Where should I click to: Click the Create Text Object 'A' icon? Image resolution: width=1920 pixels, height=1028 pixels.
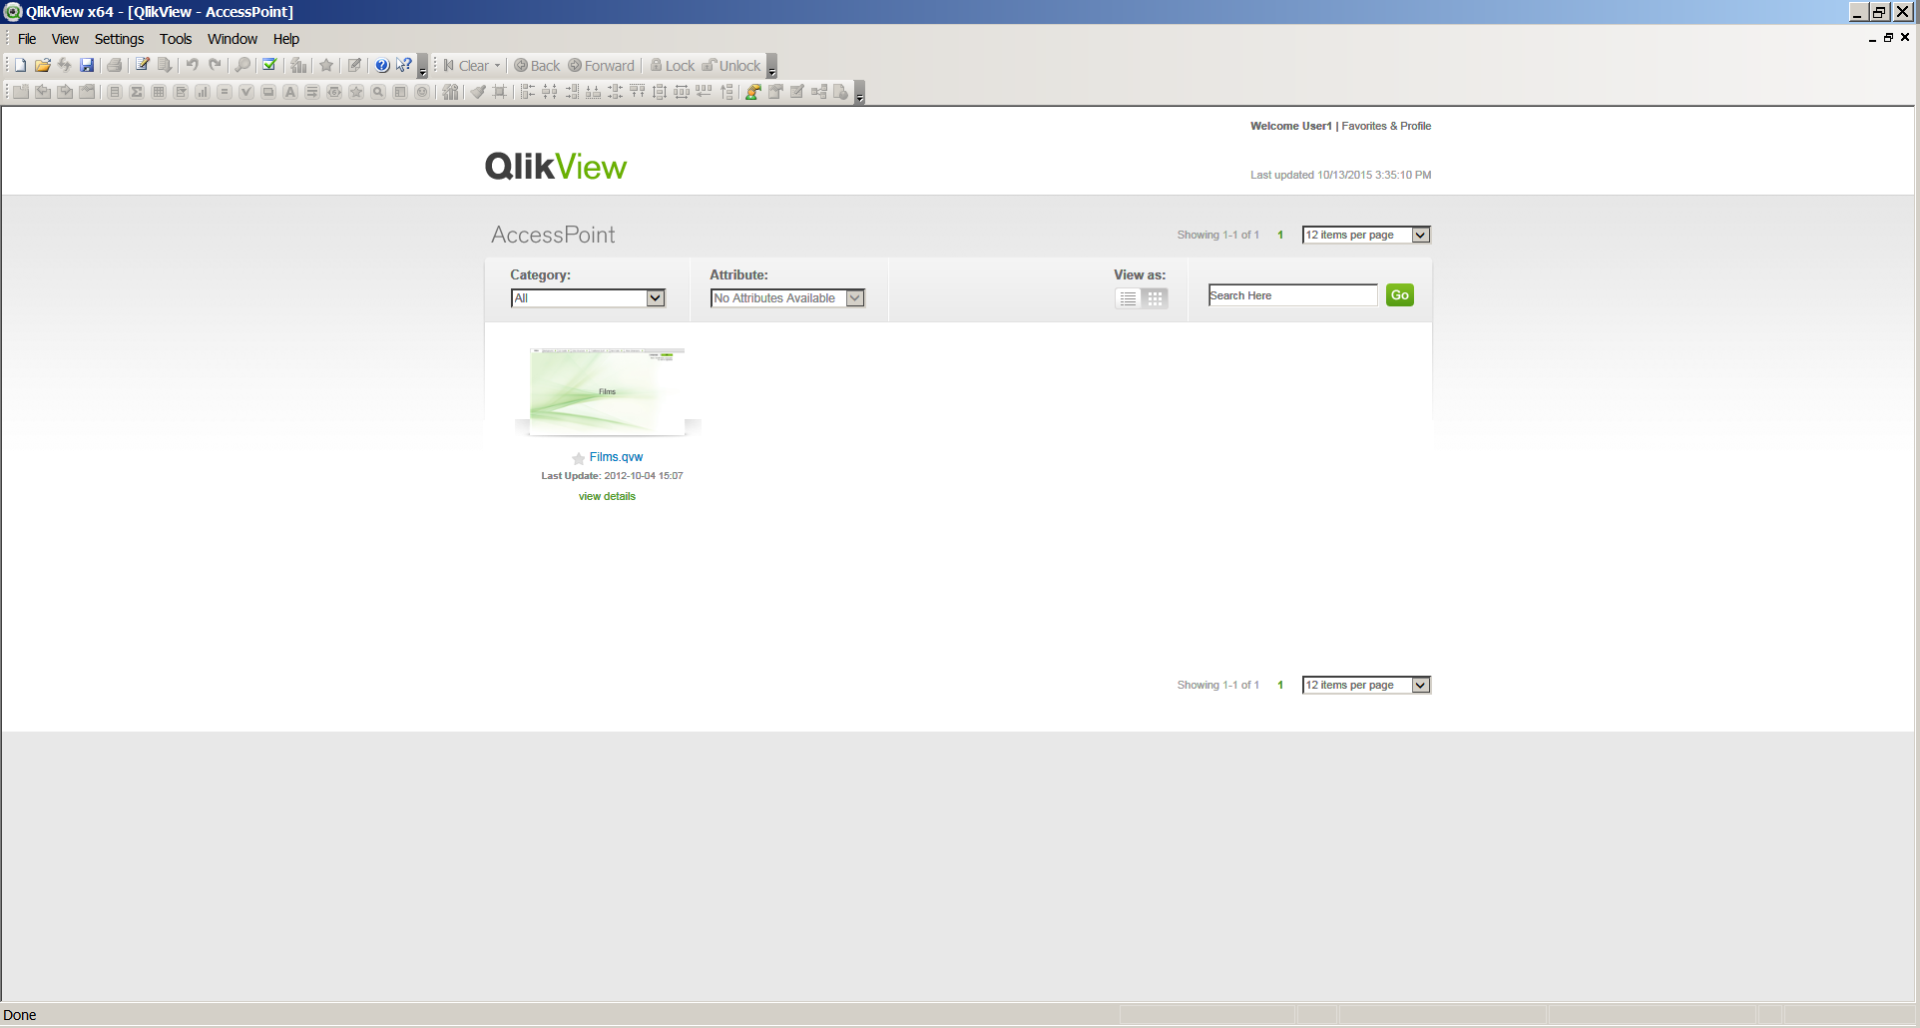[x=290, y=92]
